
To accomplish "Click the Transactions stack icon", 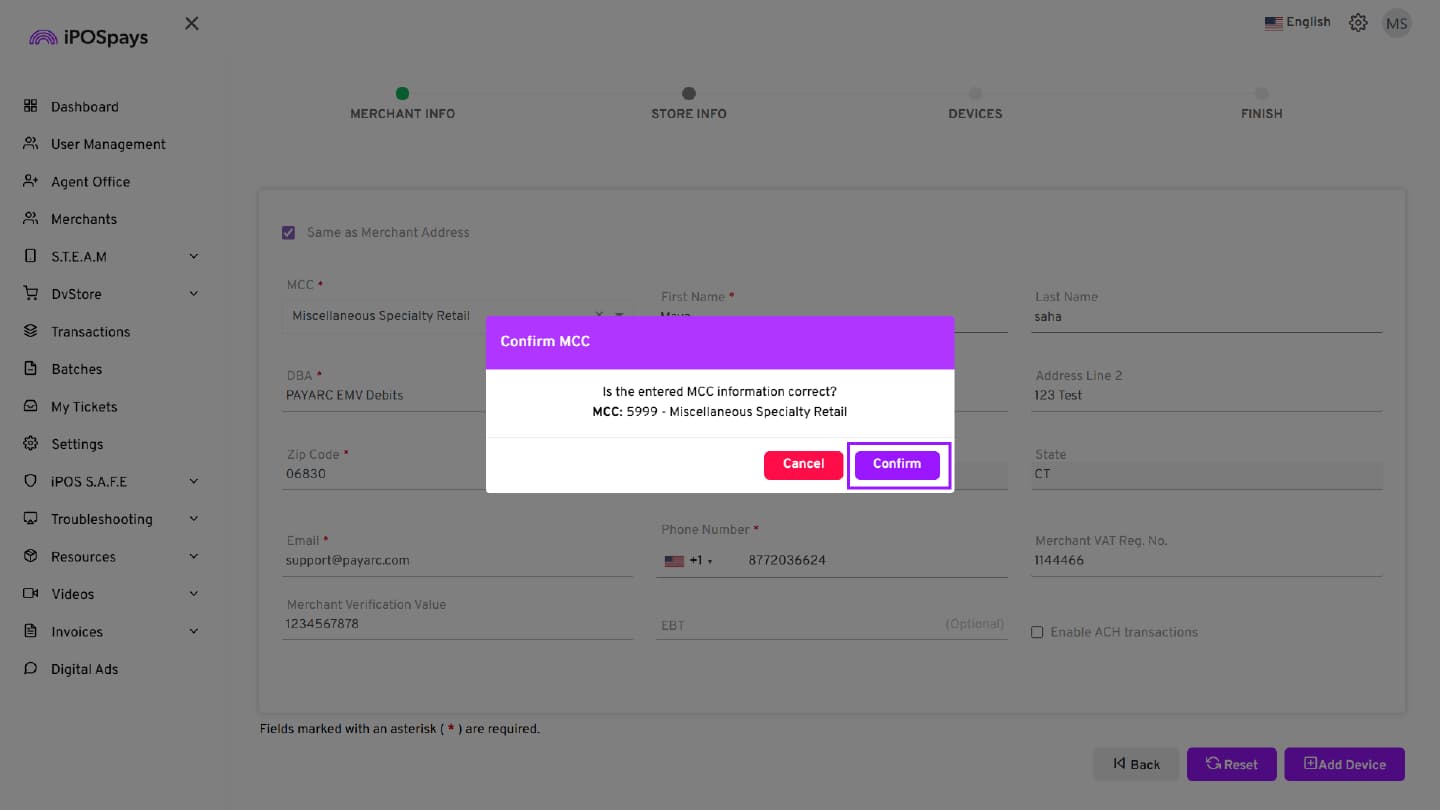I will [x=30, y=331].
